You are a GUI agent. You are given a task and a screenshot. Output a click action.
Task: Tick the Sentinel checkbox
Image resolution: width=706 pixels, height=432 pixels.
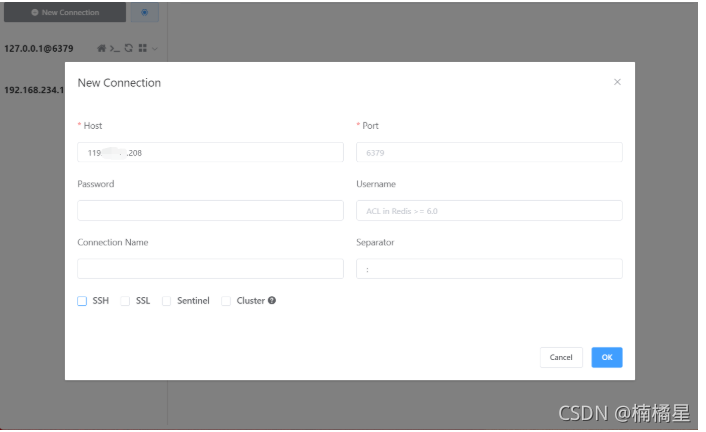[167, 301]
